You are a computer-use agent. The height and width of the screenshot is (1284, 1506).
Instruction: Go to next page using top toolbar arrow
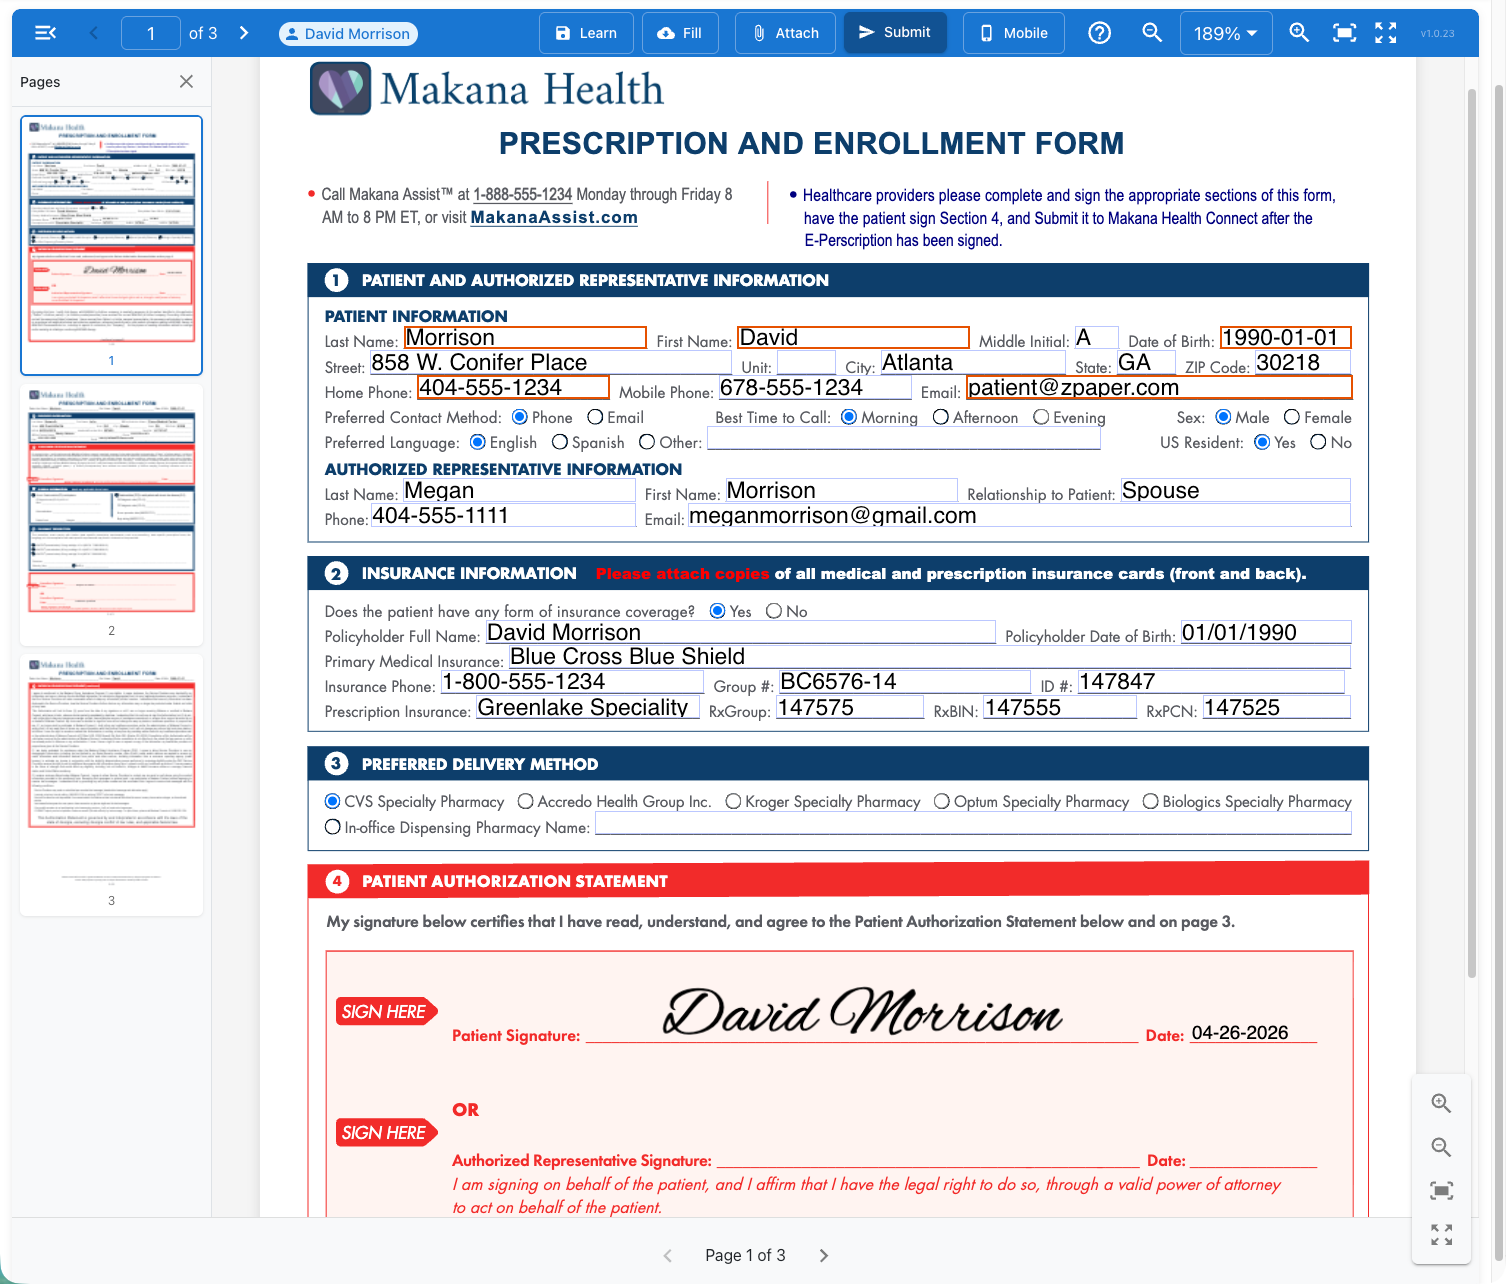[244, 33]
